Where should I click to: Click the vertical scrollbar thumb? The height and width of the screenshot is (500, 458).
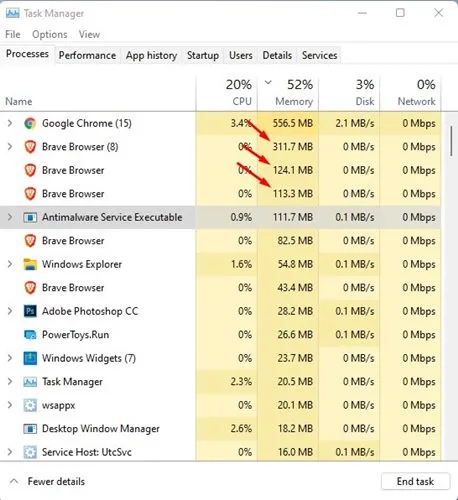coord(451,141)
